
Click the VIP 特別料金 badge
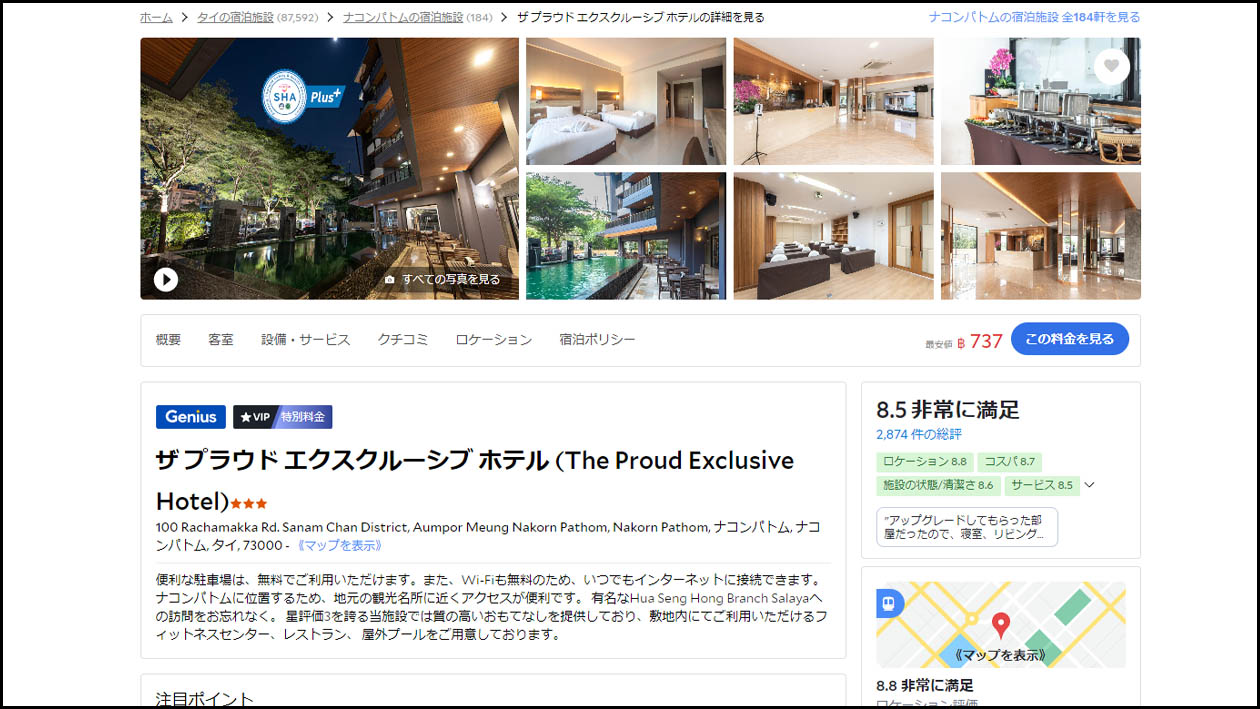(x=282, y=417)
